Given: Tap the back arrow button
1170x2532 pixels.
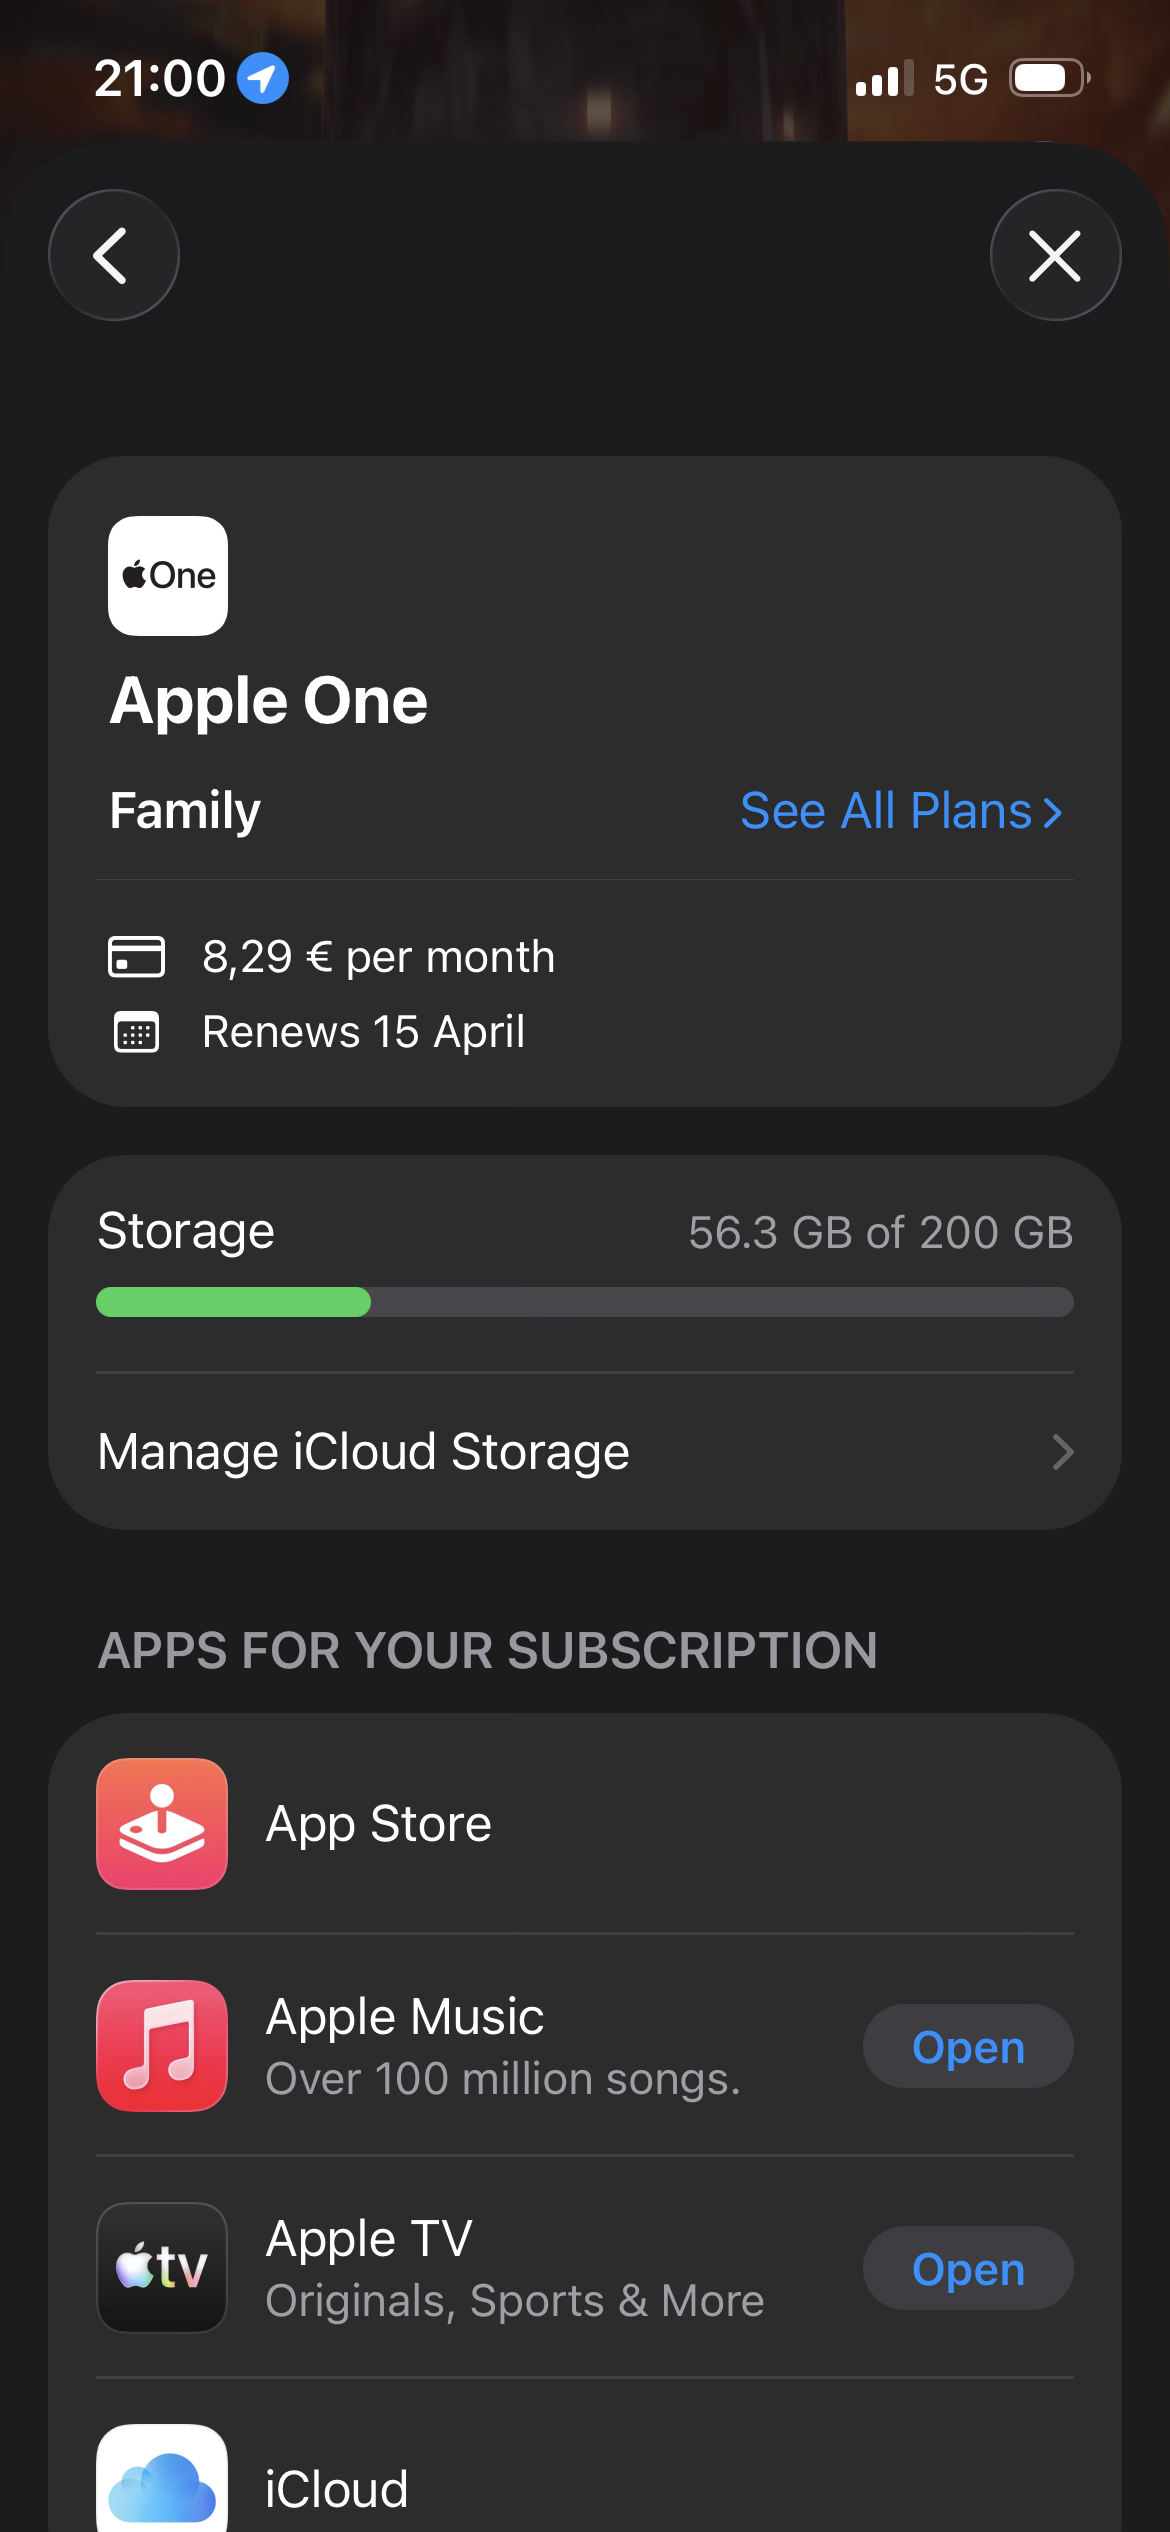Looking at the screenshot, I should (x=113, y=255).
